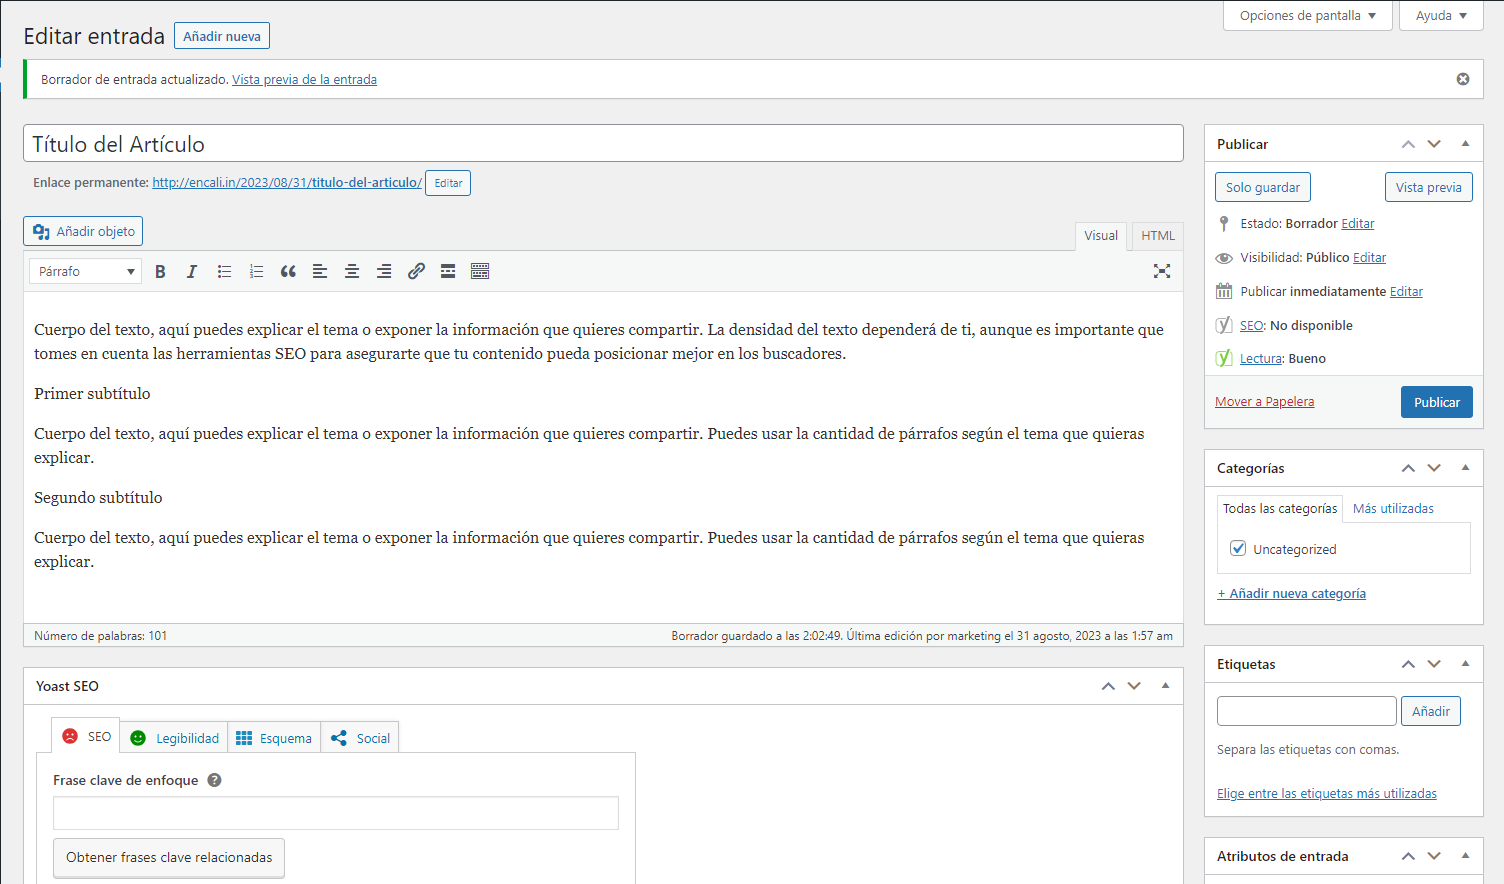Click the blue Publicar button

[1437, 402]
